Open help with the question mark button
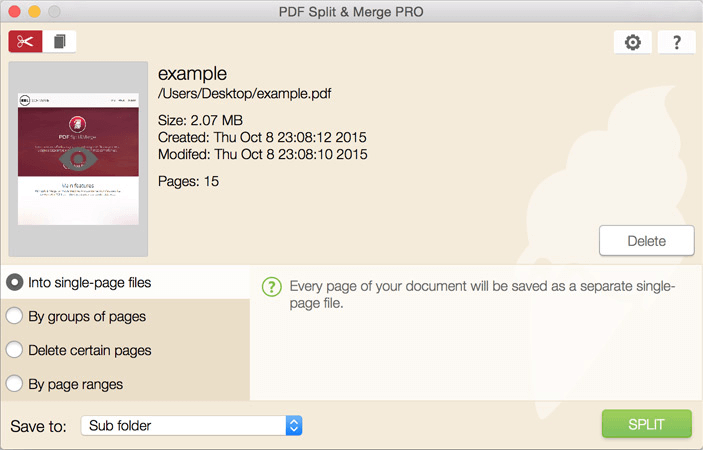Image resolution: width=703 pixels, height=450 pixels. pyautogui.click(x=677, y=42)
